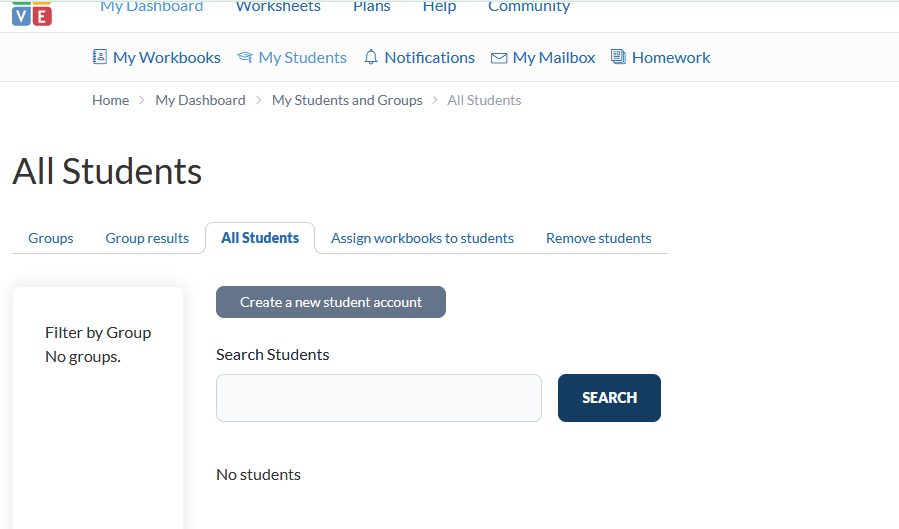Click the Homework icon
Image resolution: width=899 pixels, height=529 pixels.
pos(618,57)
